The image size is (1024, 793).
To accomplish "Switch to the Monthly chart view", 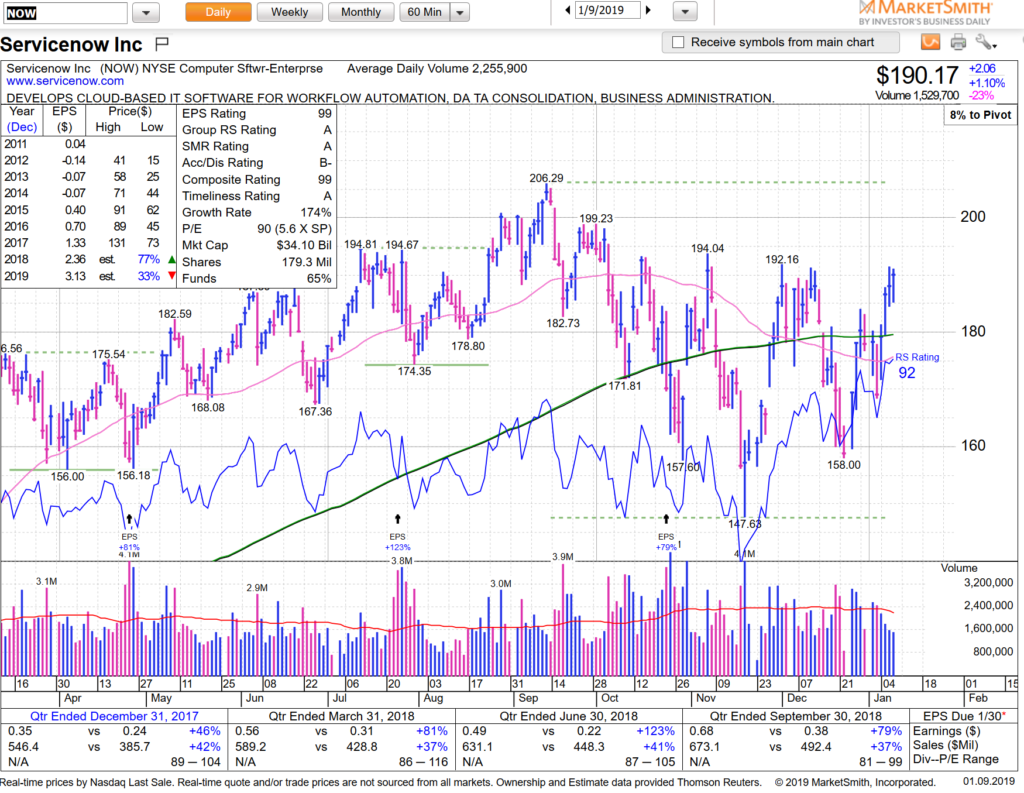I will point(360,12).
